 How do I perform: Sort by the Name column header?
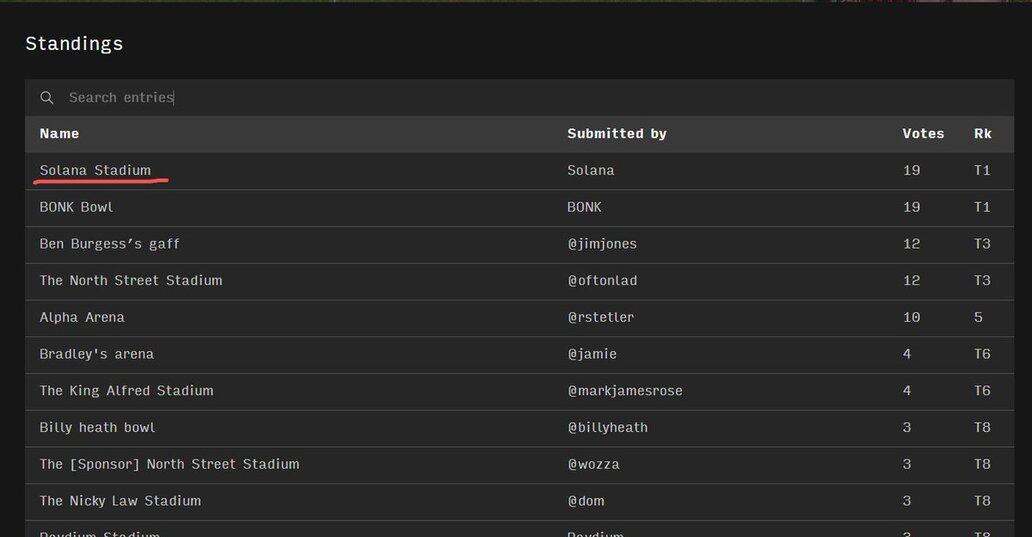(59, 134)
